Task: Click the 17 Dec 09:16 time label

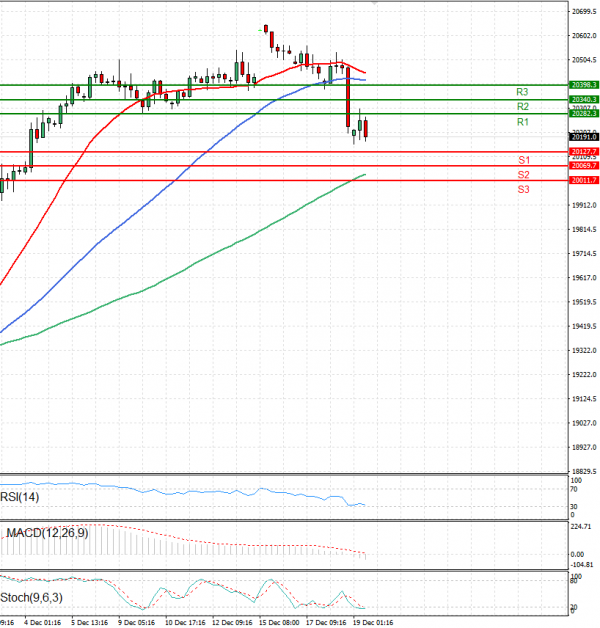Action: click(x=326, y=622)
